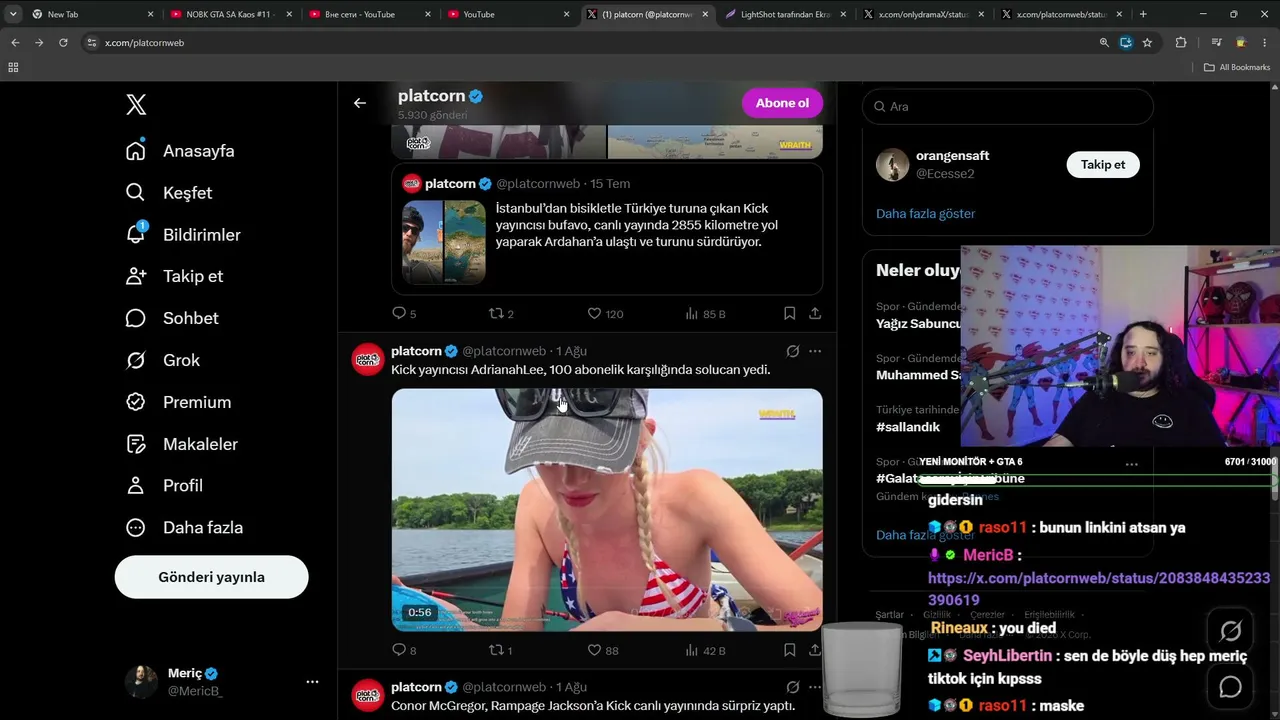The height and width of the screenshot is (720, 1280).
Task: Like the tweet with 120 likes
Action: tap(605, 314)
